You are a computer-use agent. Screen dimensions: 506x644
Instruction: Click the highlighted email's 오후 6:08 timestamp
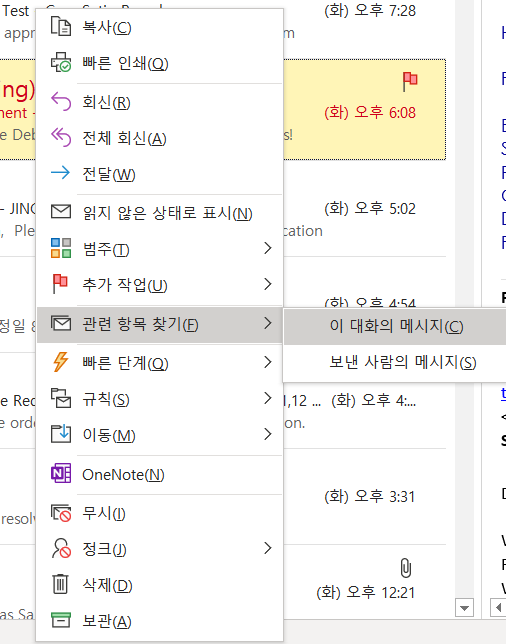point(370,113)
